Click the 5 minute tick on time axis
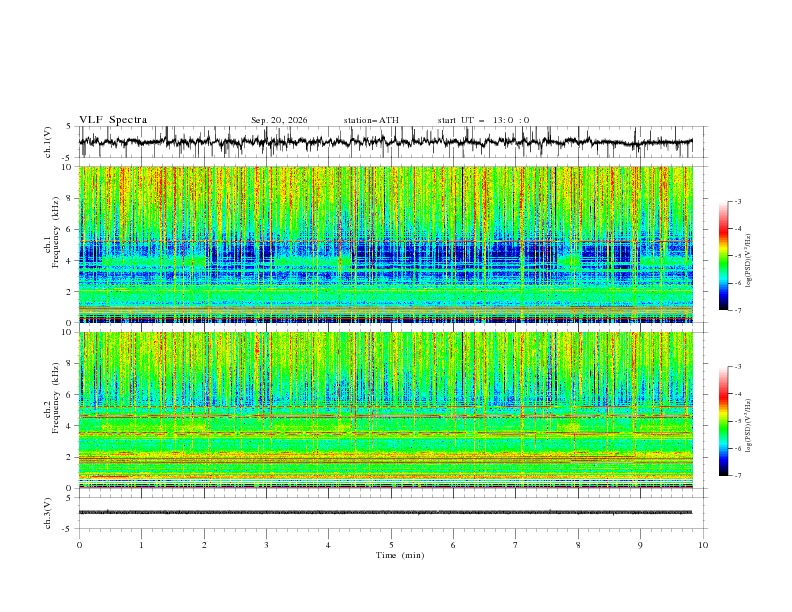This screenshot has width=792, height=612. (391, 545)
